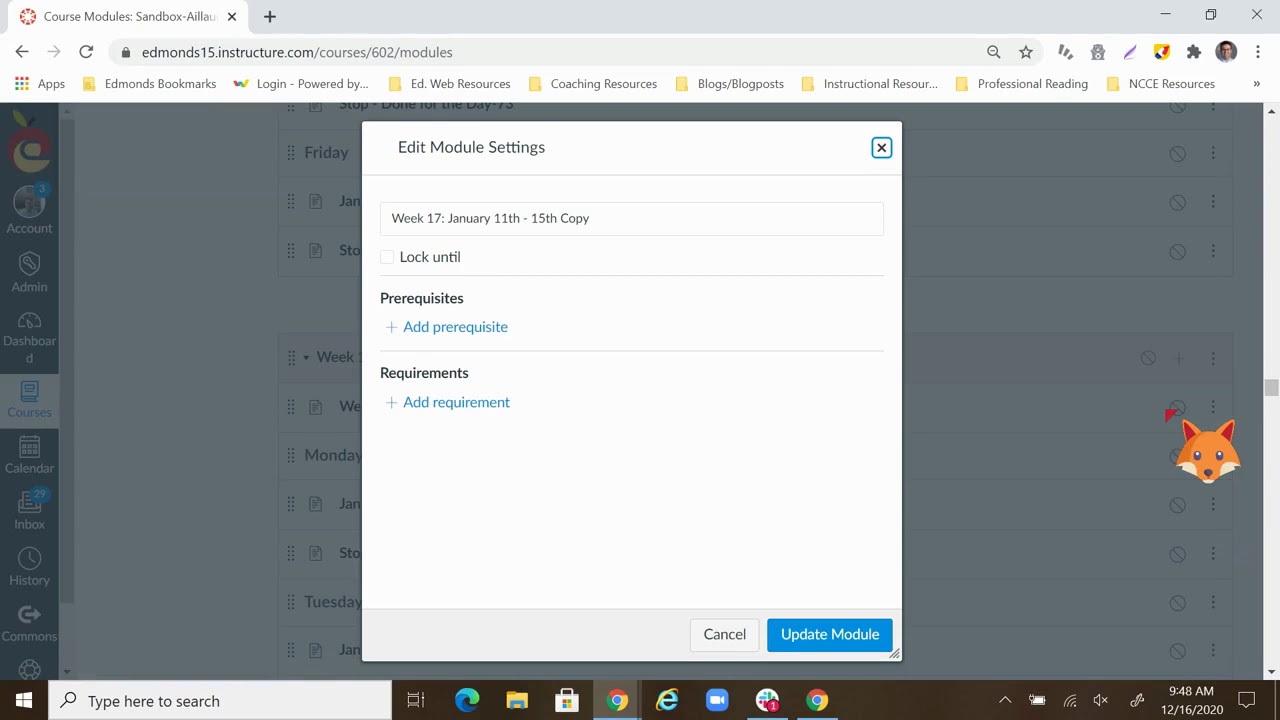This screenshot has width=1280, height=720.
Task: Open the Admin sidebar item
Action: click(x=29, y=271)
